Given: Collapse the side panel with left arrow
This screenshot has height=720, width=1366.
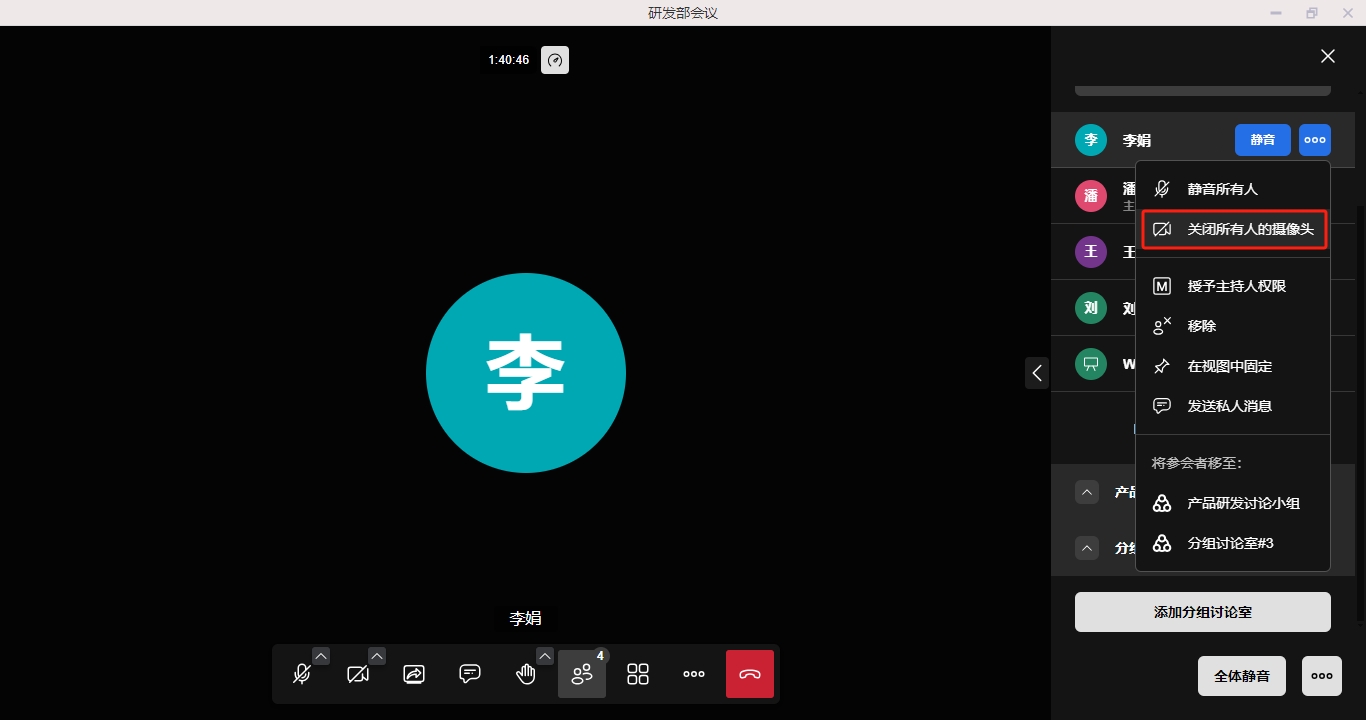Looking at the screenshot, I should (1037, 373).
